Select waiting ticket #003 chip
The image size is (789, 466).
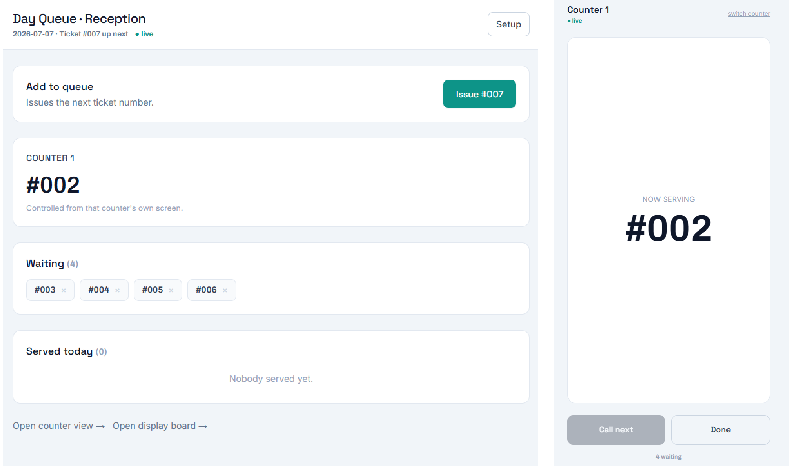click(x=50, y=290)
